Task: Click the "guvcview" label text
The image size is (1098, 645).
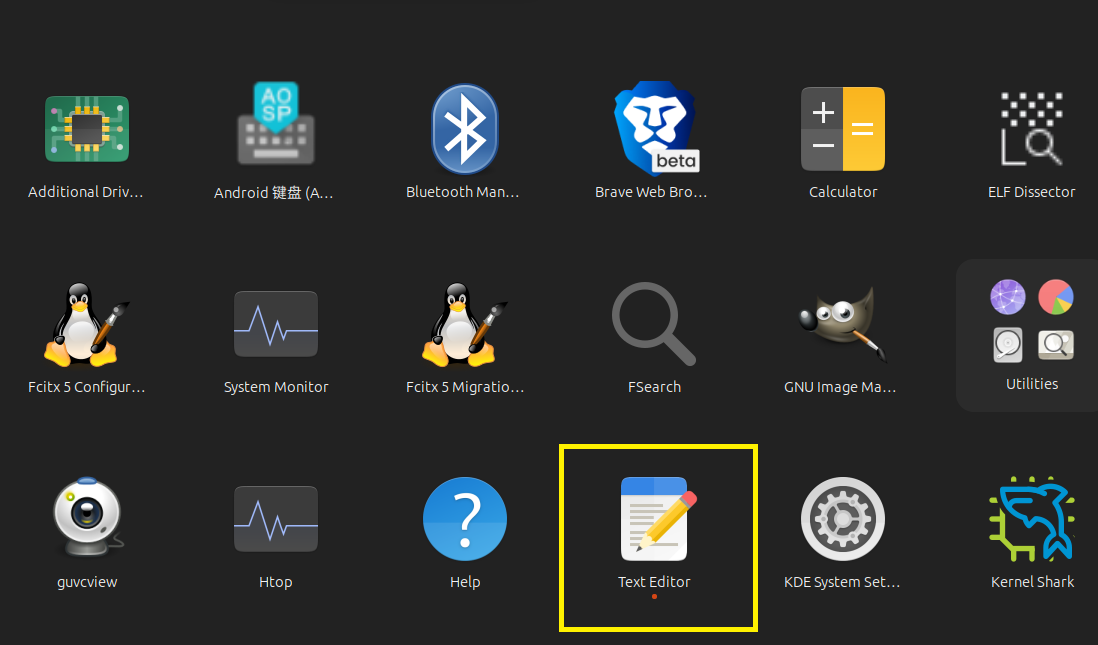Action: (x=87, y=582)
